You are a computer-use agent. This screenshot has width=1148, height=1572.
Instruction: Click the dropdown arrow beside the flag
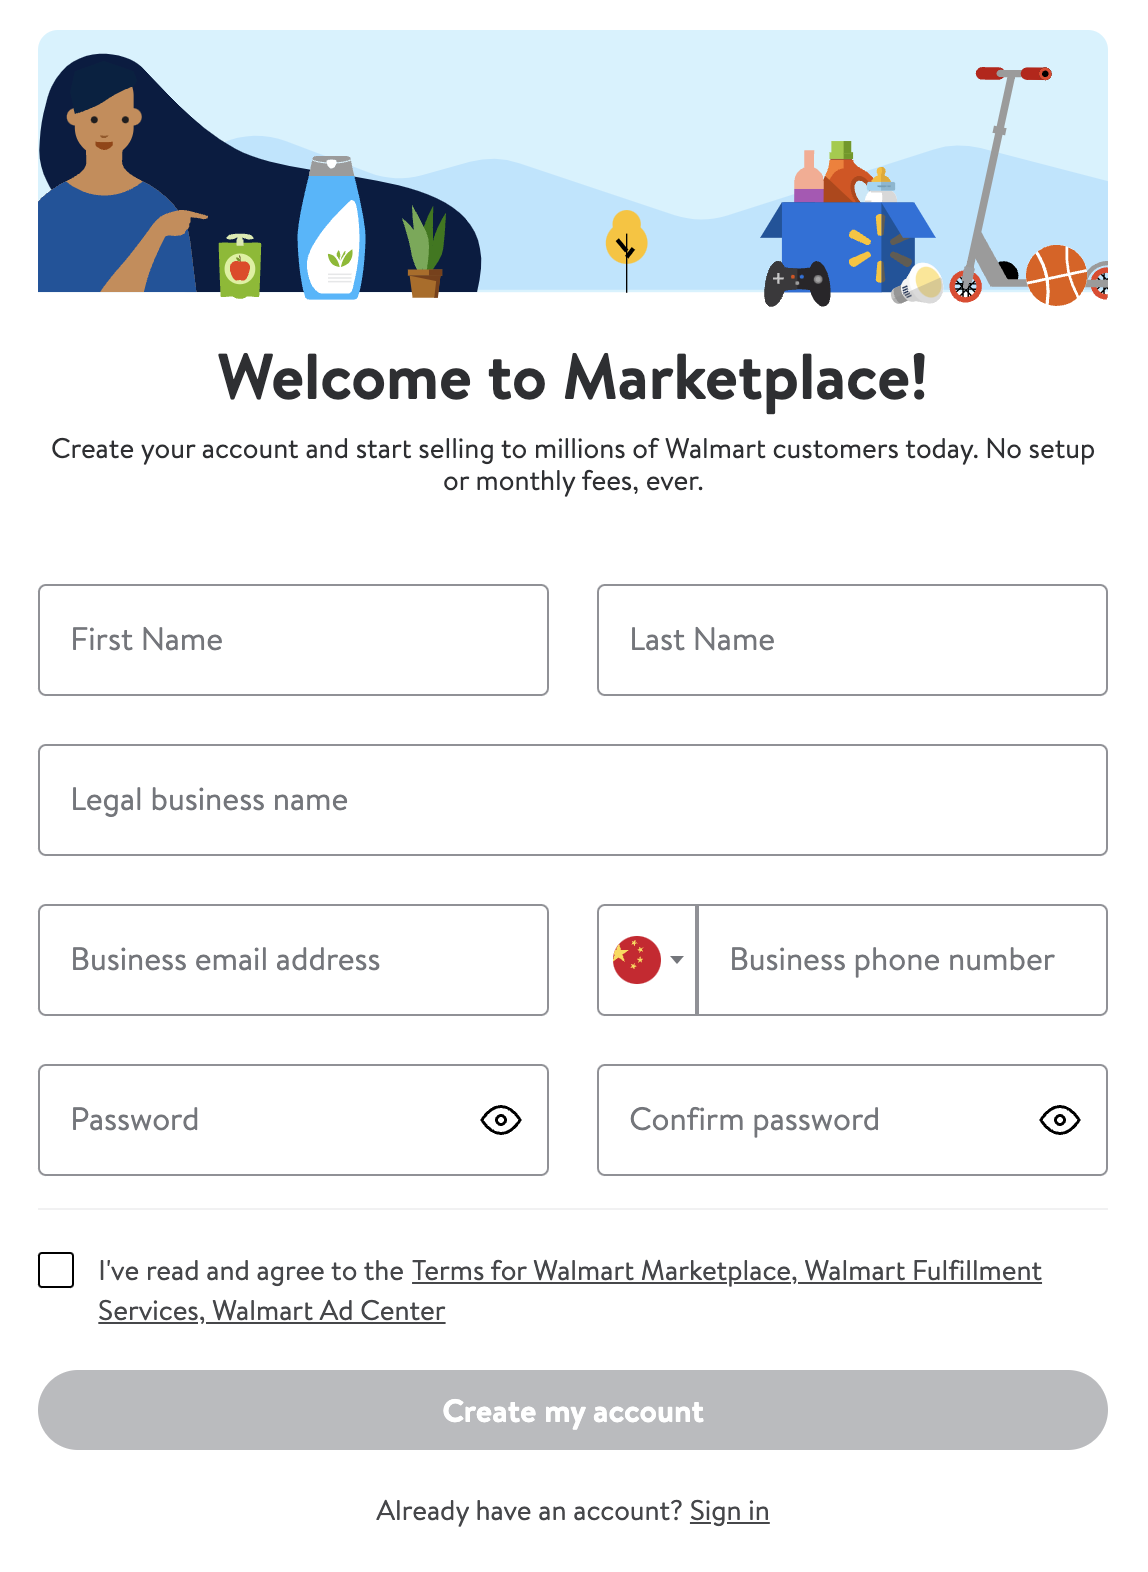tap(679, 959)
